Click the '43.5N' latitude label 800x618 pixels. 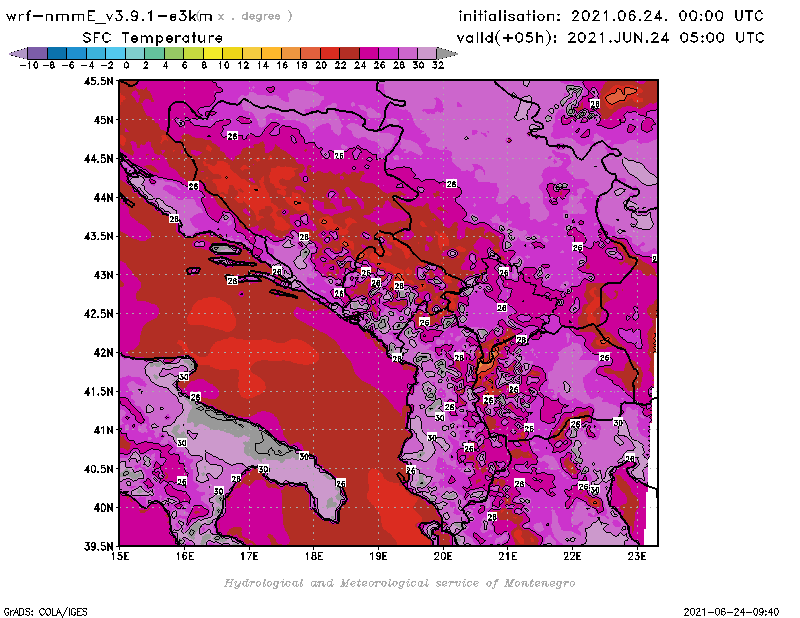coord(98,236)
